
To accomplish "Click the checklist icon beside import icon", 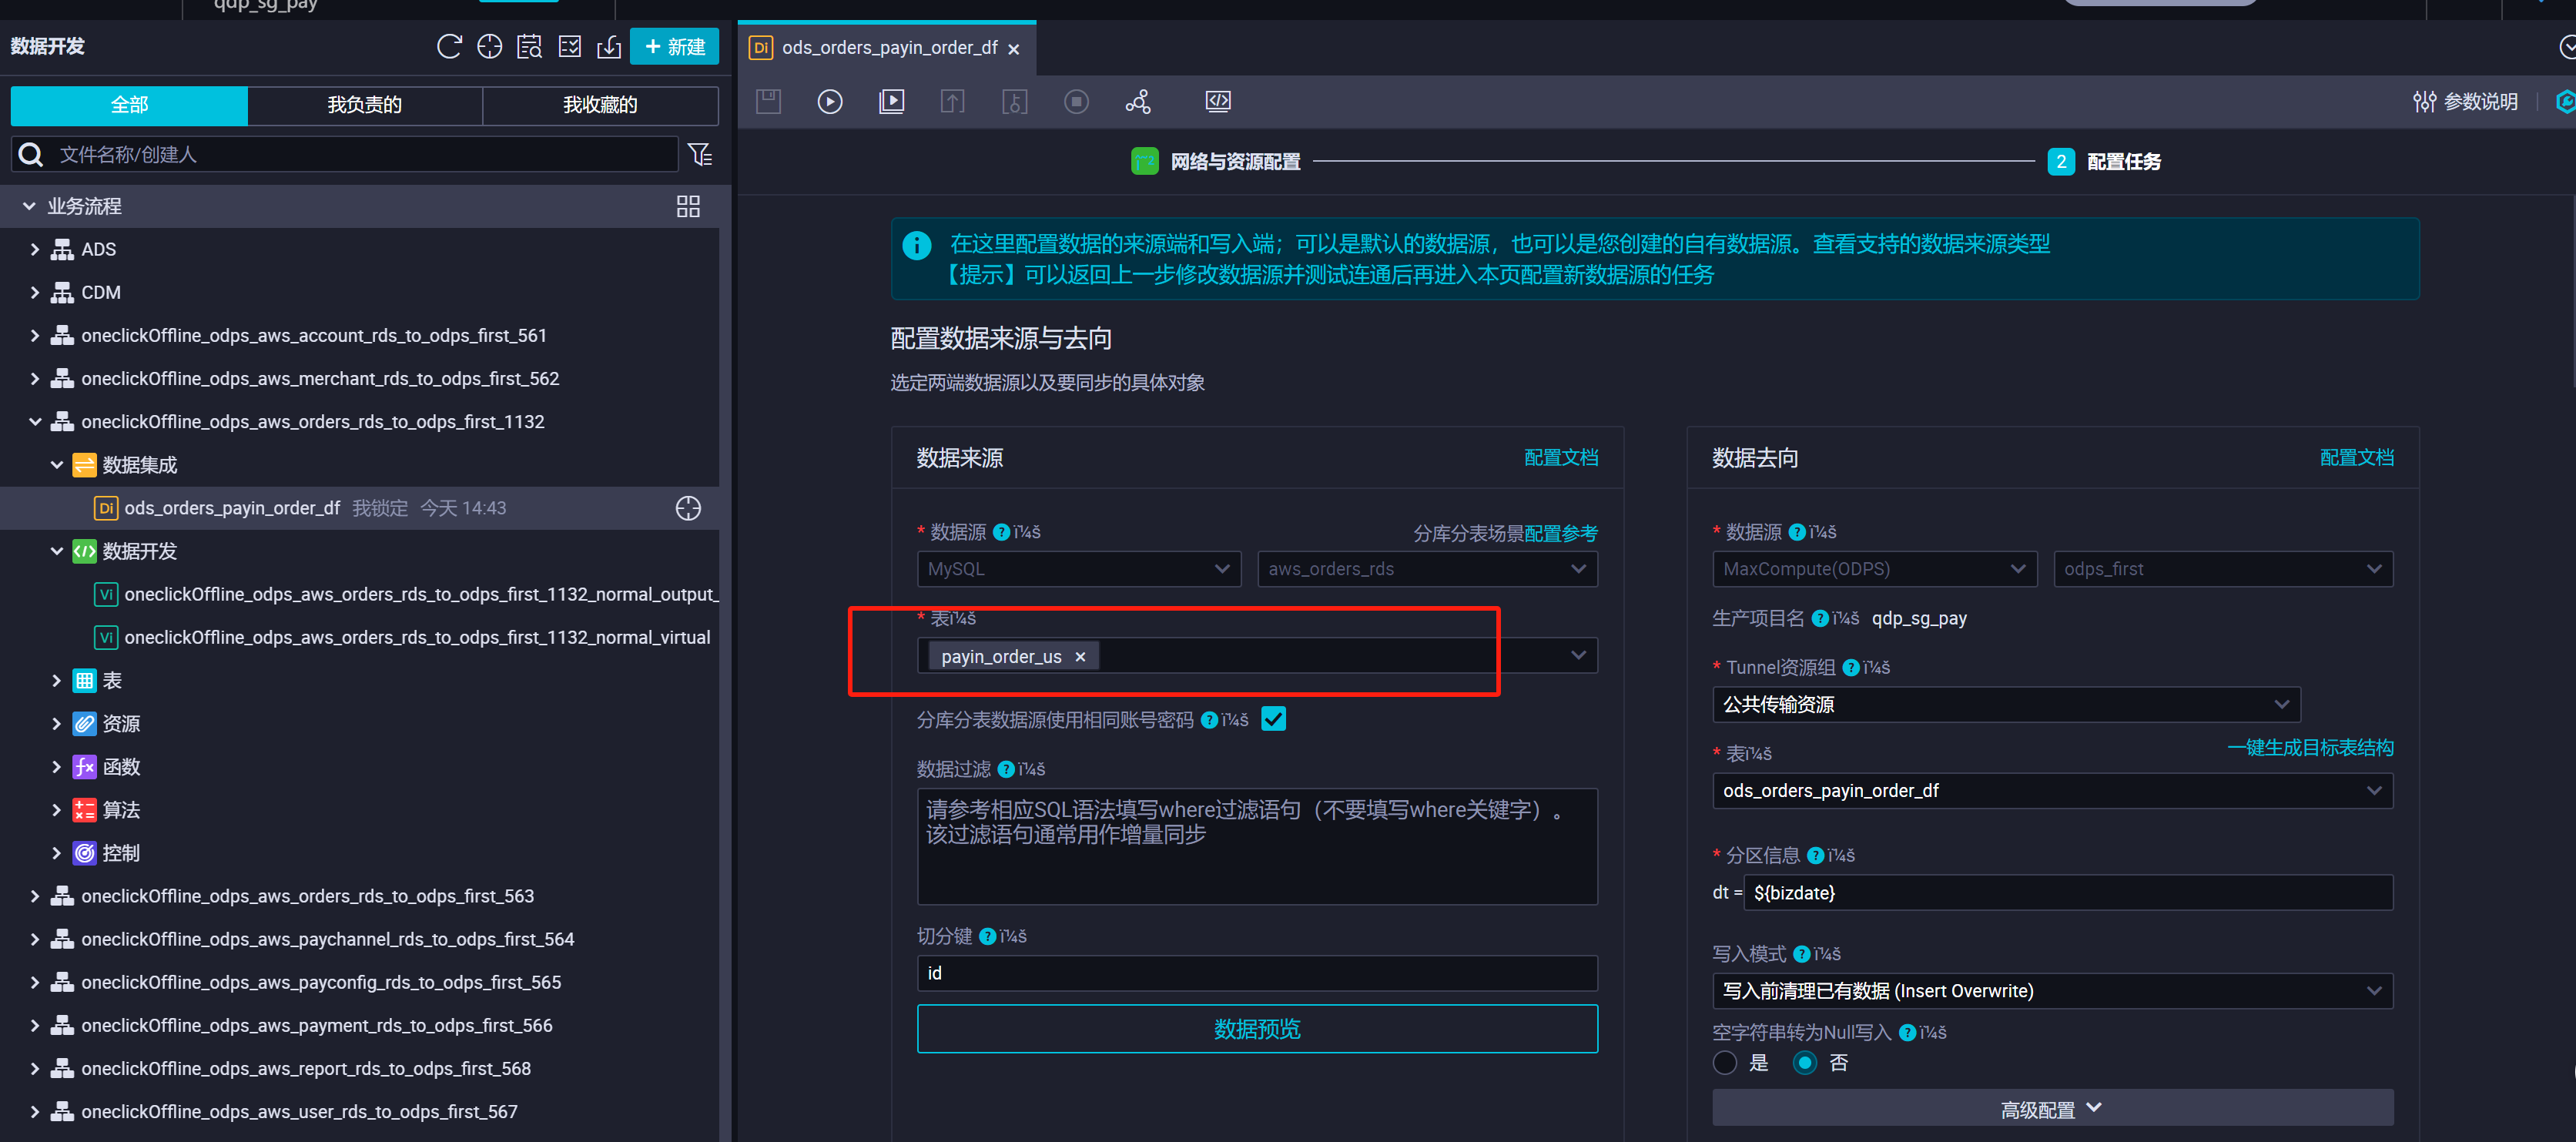I will point(570,47).
